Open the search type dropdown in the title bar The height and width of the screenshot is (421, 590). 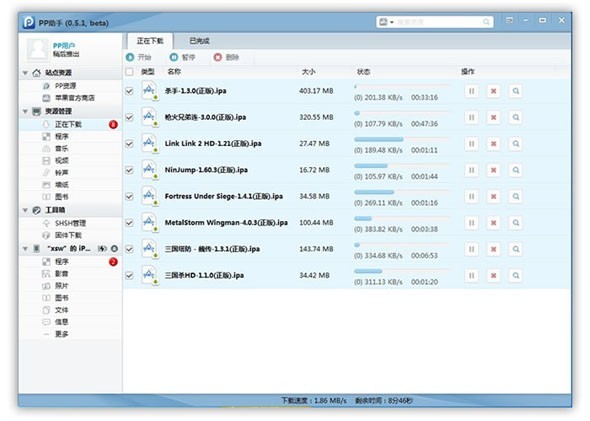click(386, 22)
